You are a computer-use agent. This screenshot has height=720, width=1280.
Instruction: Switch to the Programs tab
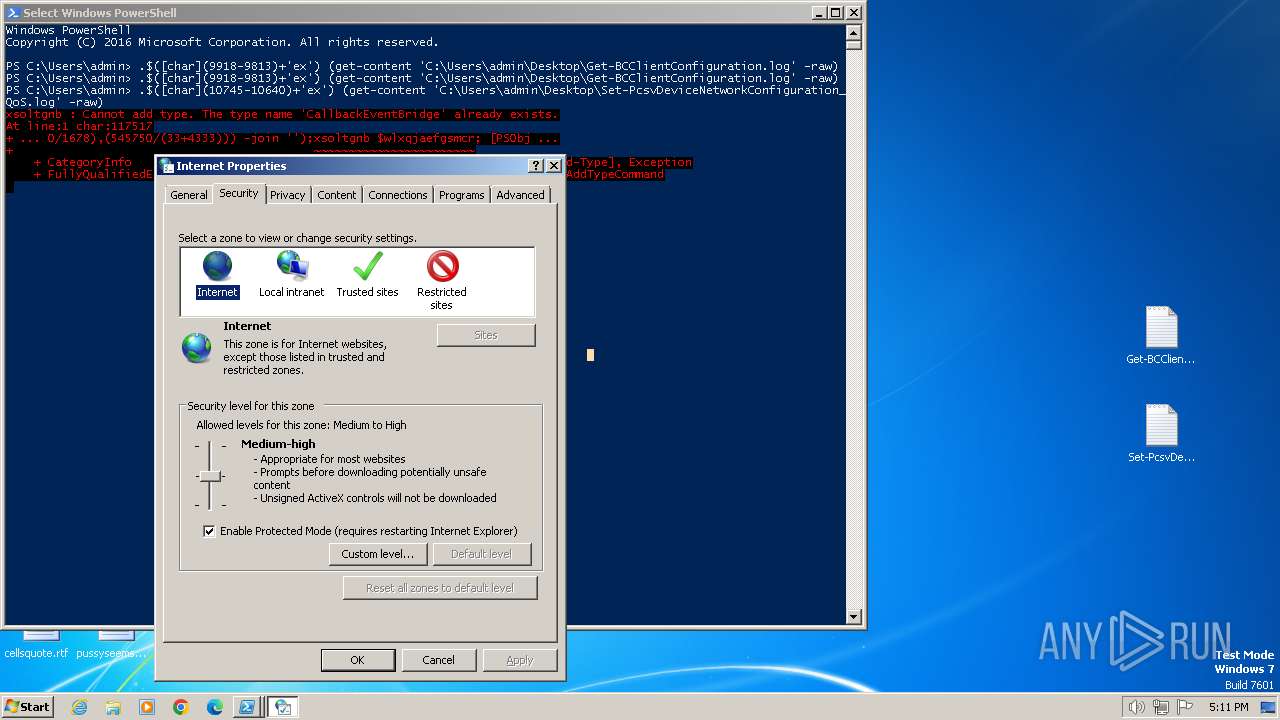pos(462,195)
